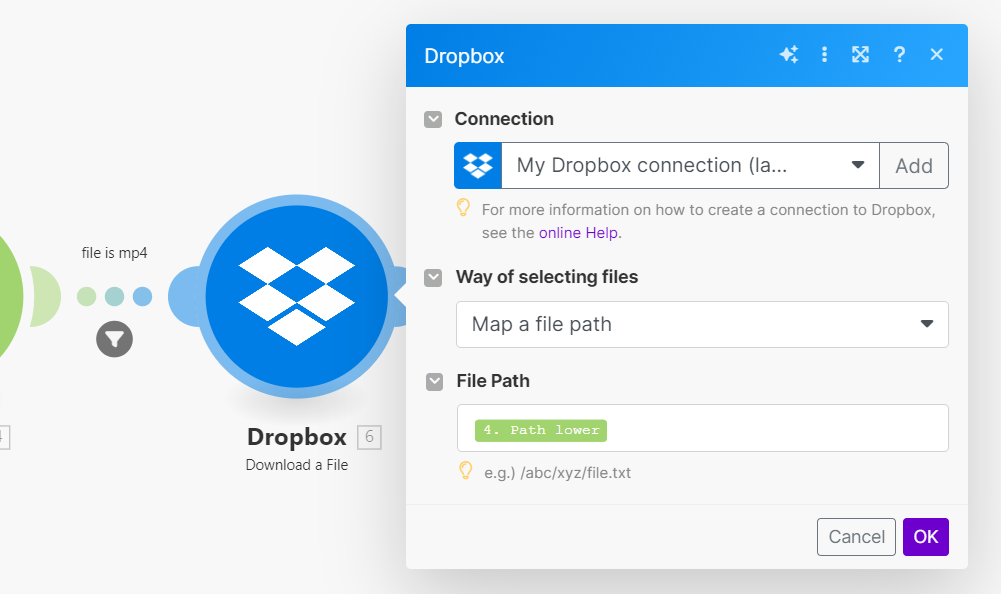Collapse the File Path section
Screen dimensions: 1001x594
click(434, 382)
